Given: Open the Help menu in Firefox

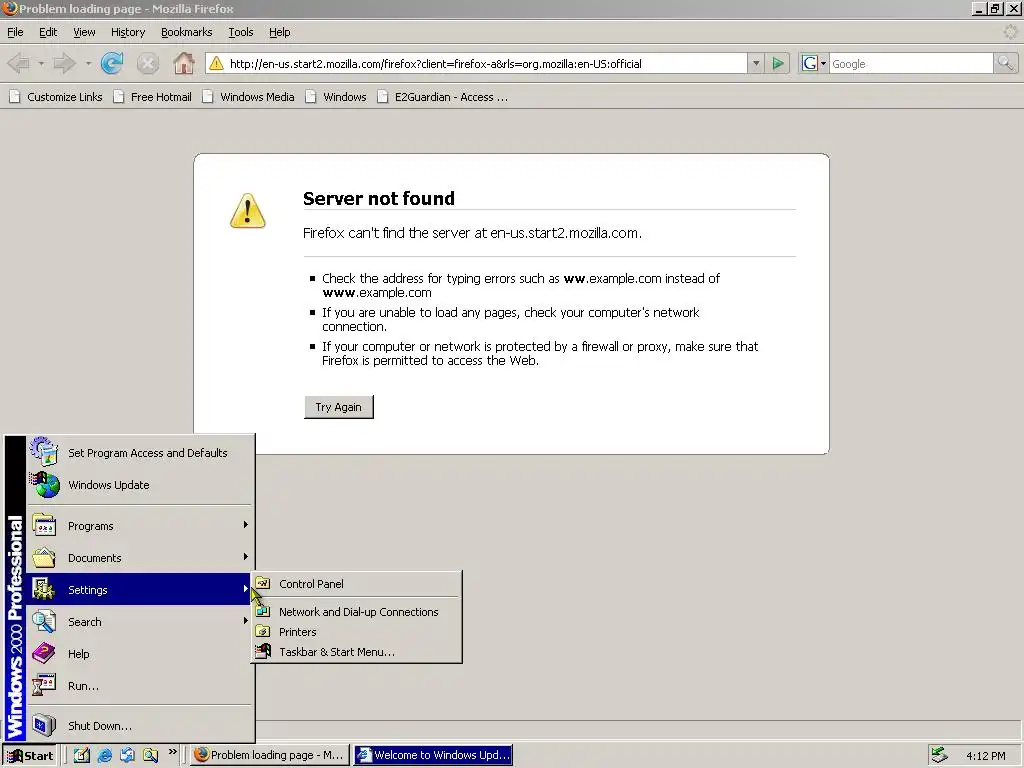Looking at the screenshot, I should (x=280, y=32).
